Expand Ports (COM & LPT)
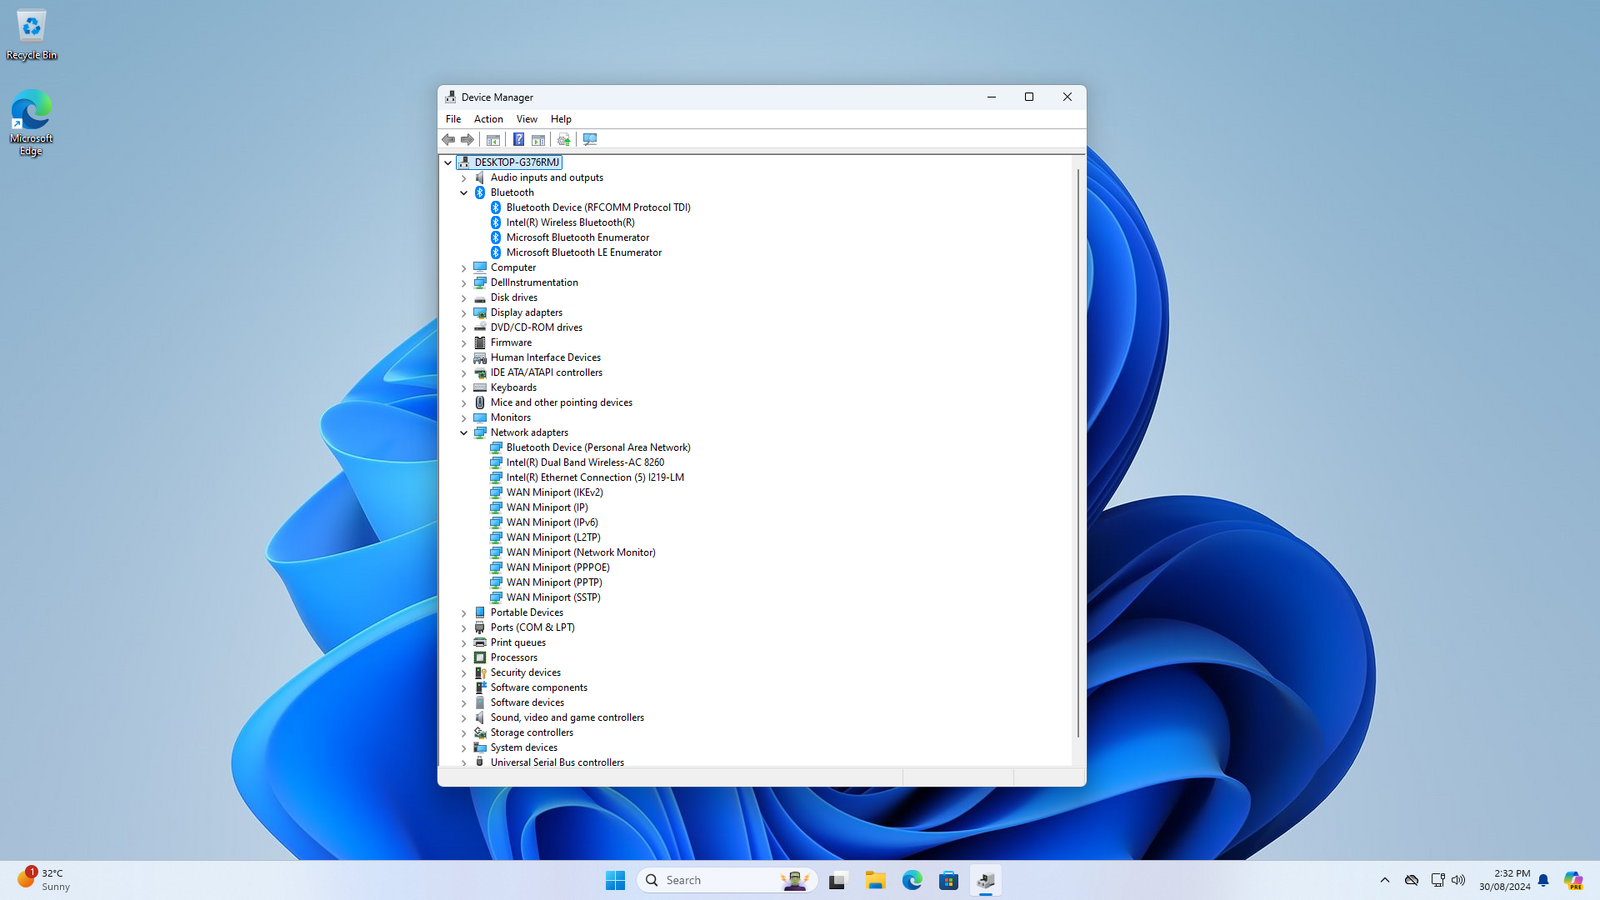 tap(464, 628)
